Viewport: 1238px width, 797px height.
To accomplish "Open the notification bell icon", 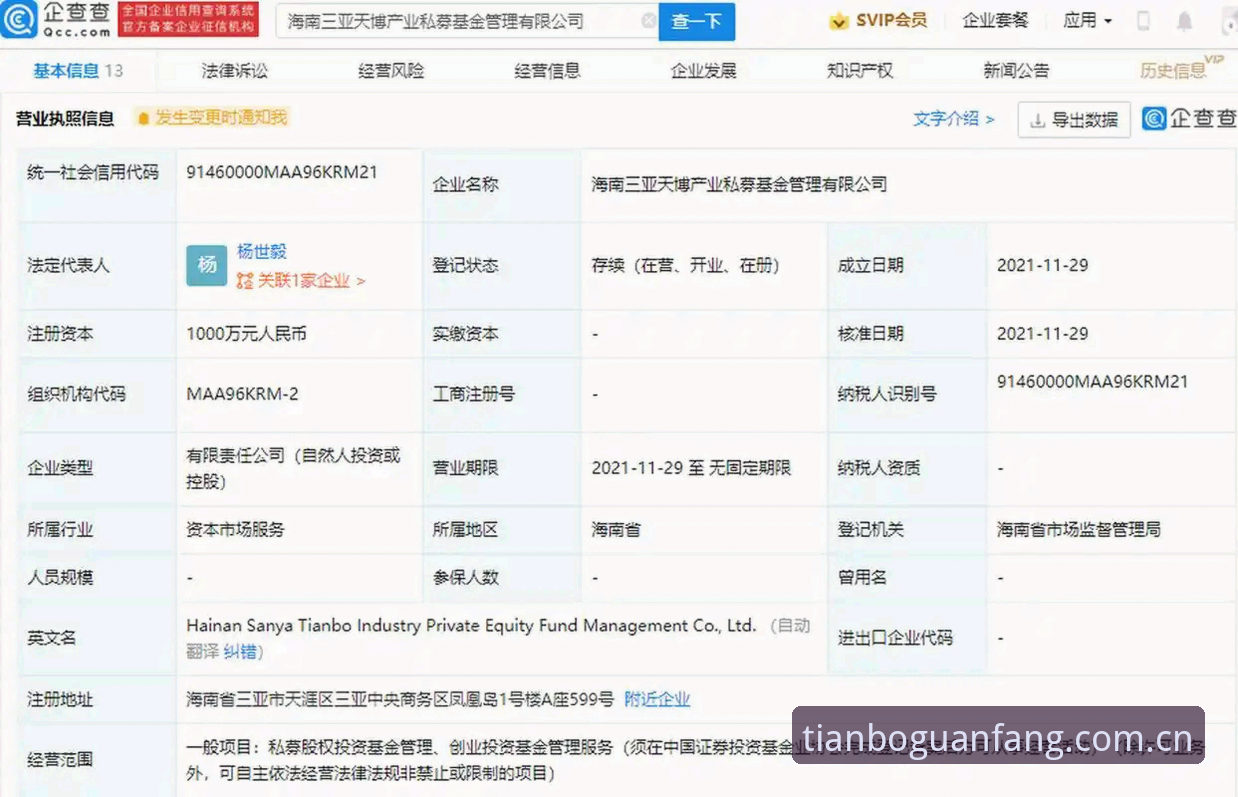I will click(1185, 21).
